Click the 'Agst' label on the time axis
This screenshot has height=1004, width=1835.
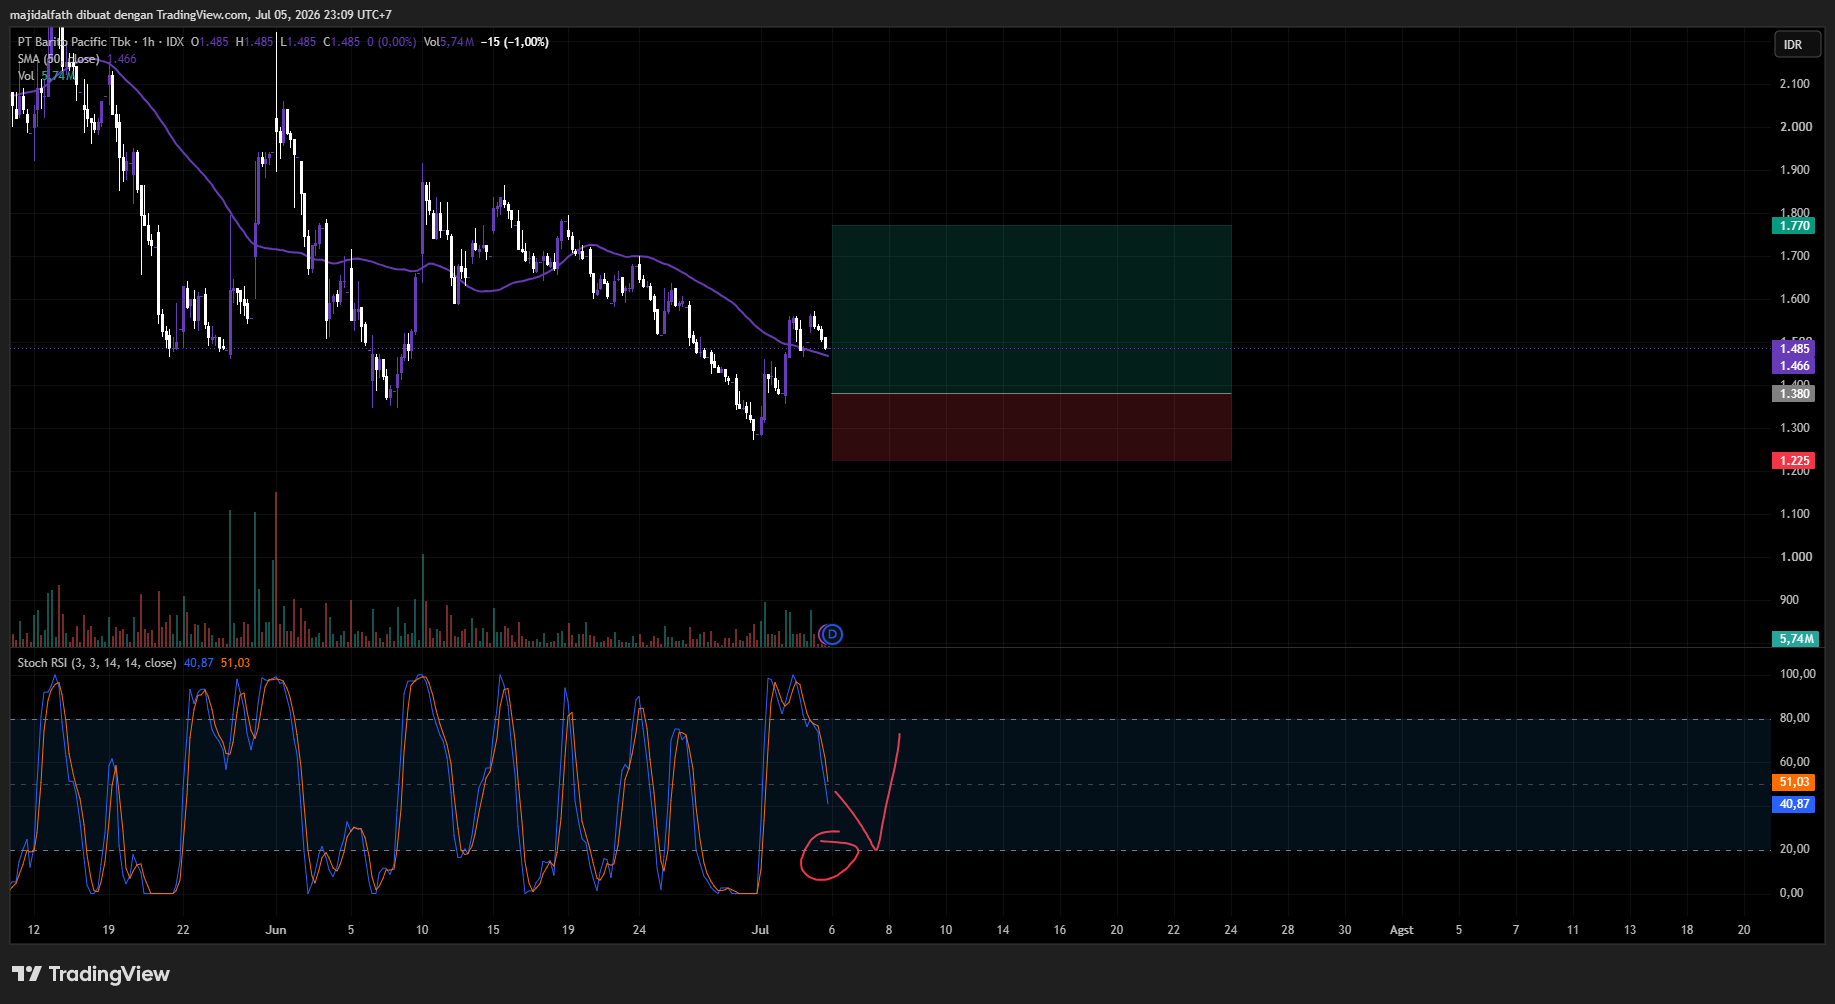point(1401,930)
